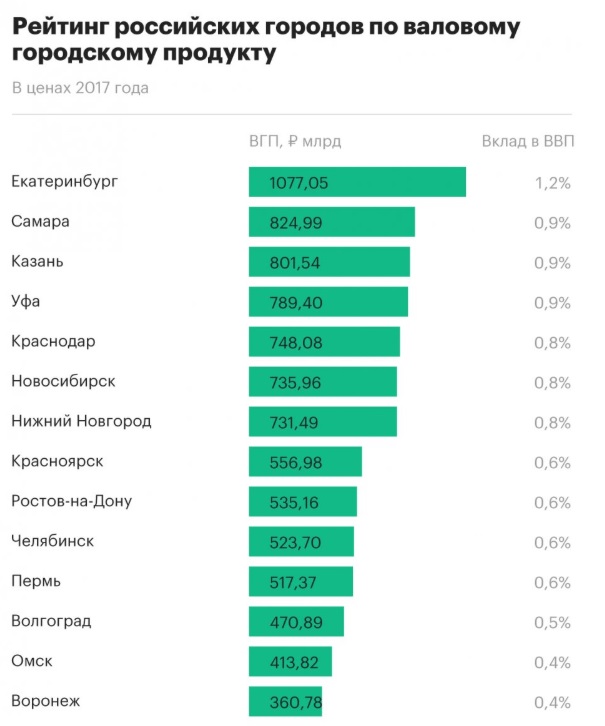Select the Красноярск bar showing 556,98
The width and height of the screenshot is (605, 726).
305,462
